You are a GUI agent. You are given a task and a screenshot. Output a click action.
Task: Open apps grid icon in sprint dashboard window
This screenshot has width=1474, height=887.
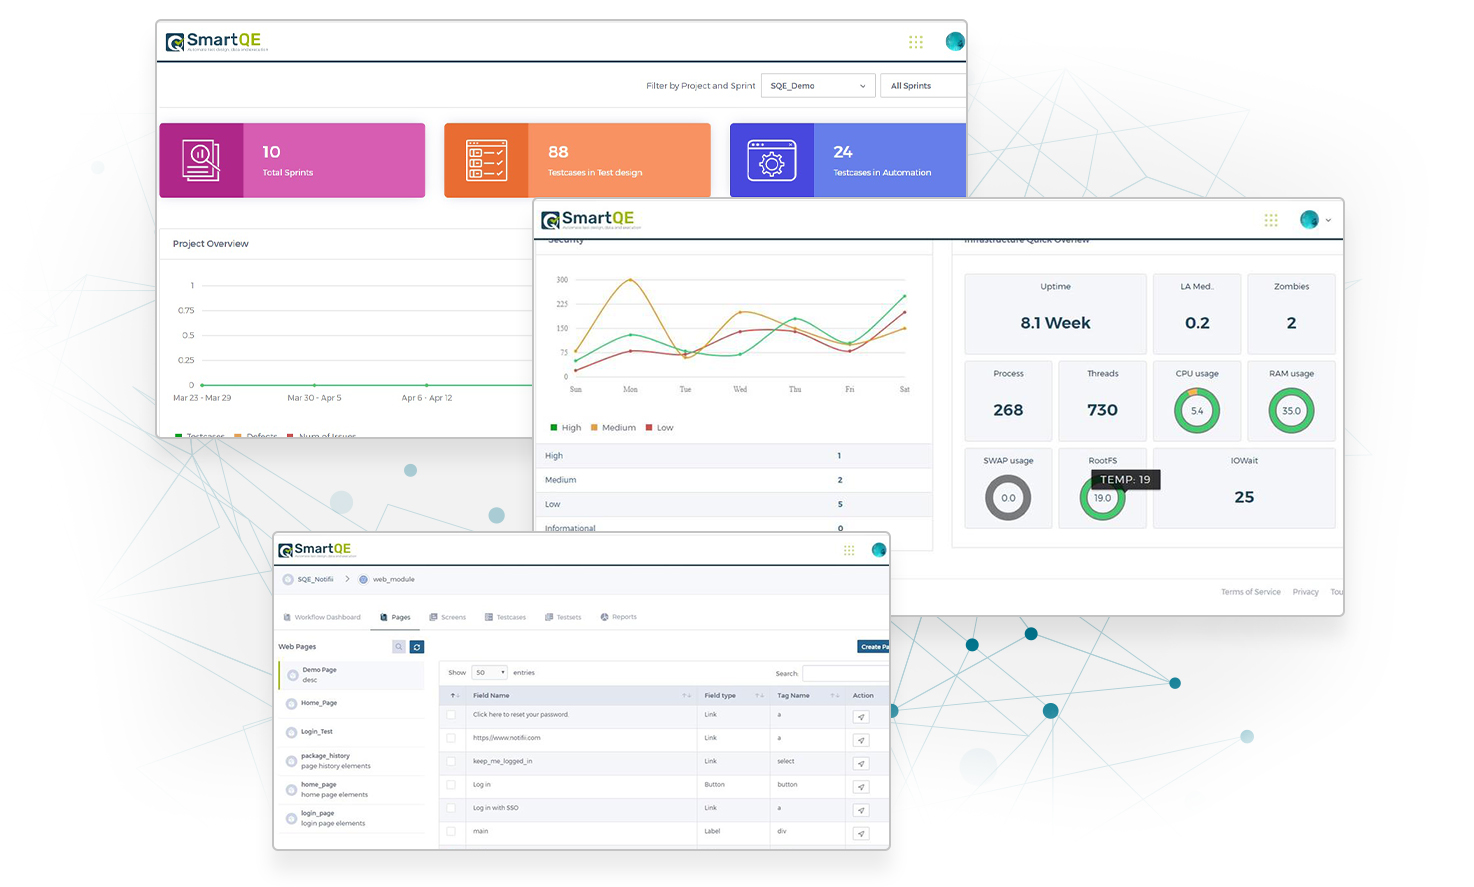(x=915, y=42)
